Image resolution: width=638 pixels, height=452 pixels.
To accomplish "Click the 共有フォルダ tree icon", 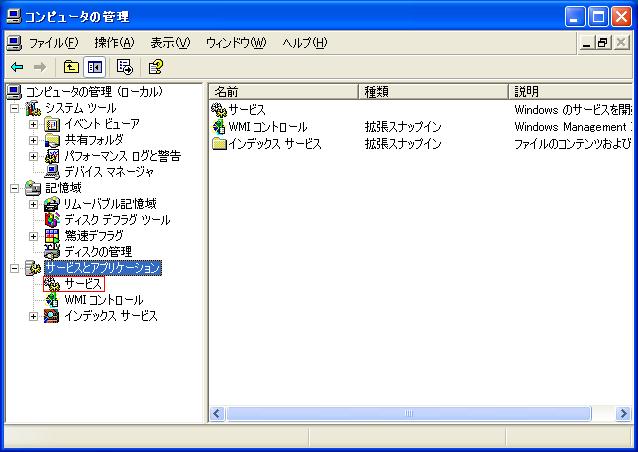I will click(x=52, y=140).
